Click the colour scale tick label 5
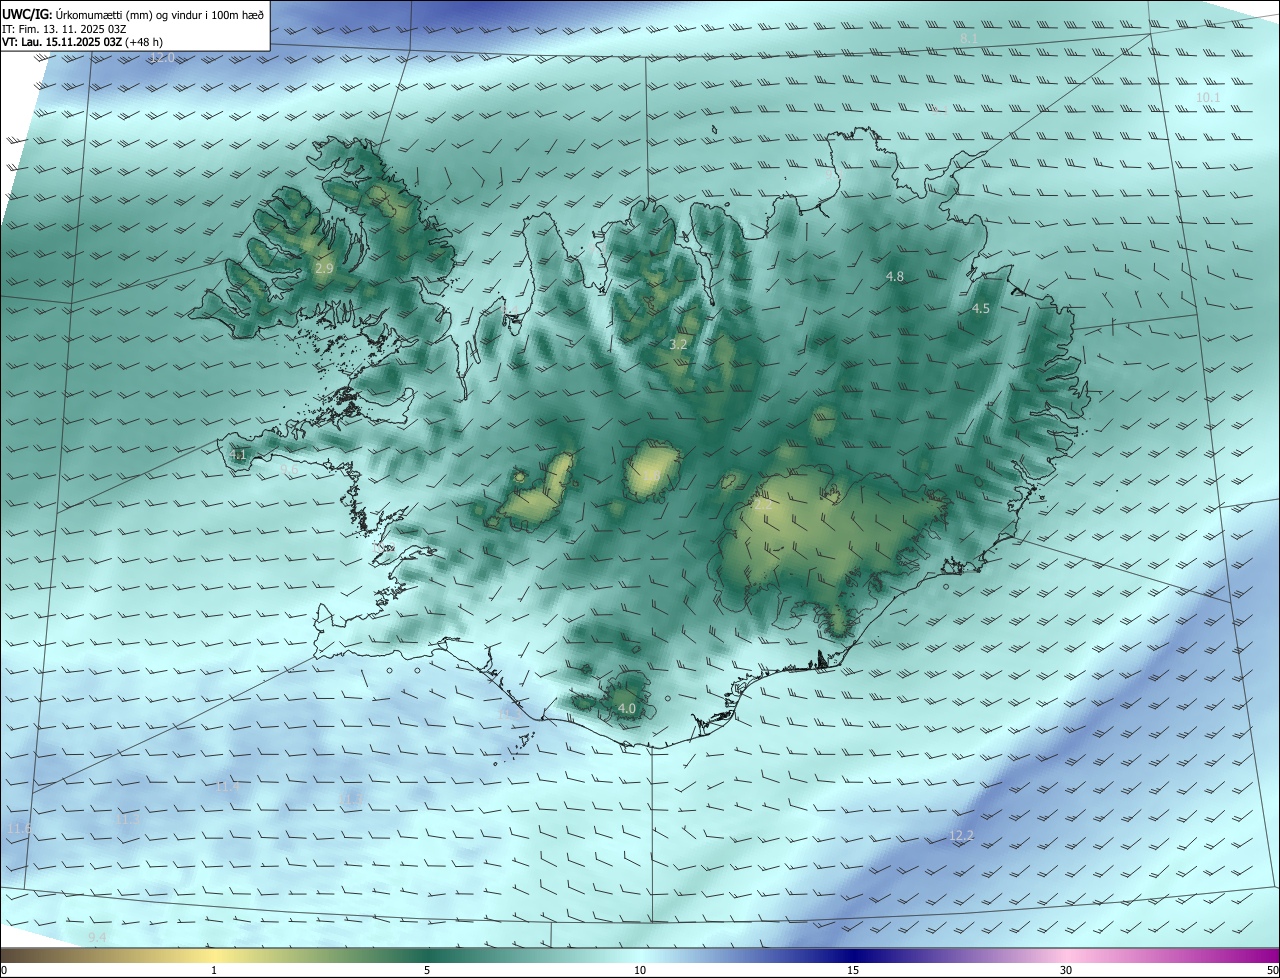1280x978 pixels. [x=427, y=970]
